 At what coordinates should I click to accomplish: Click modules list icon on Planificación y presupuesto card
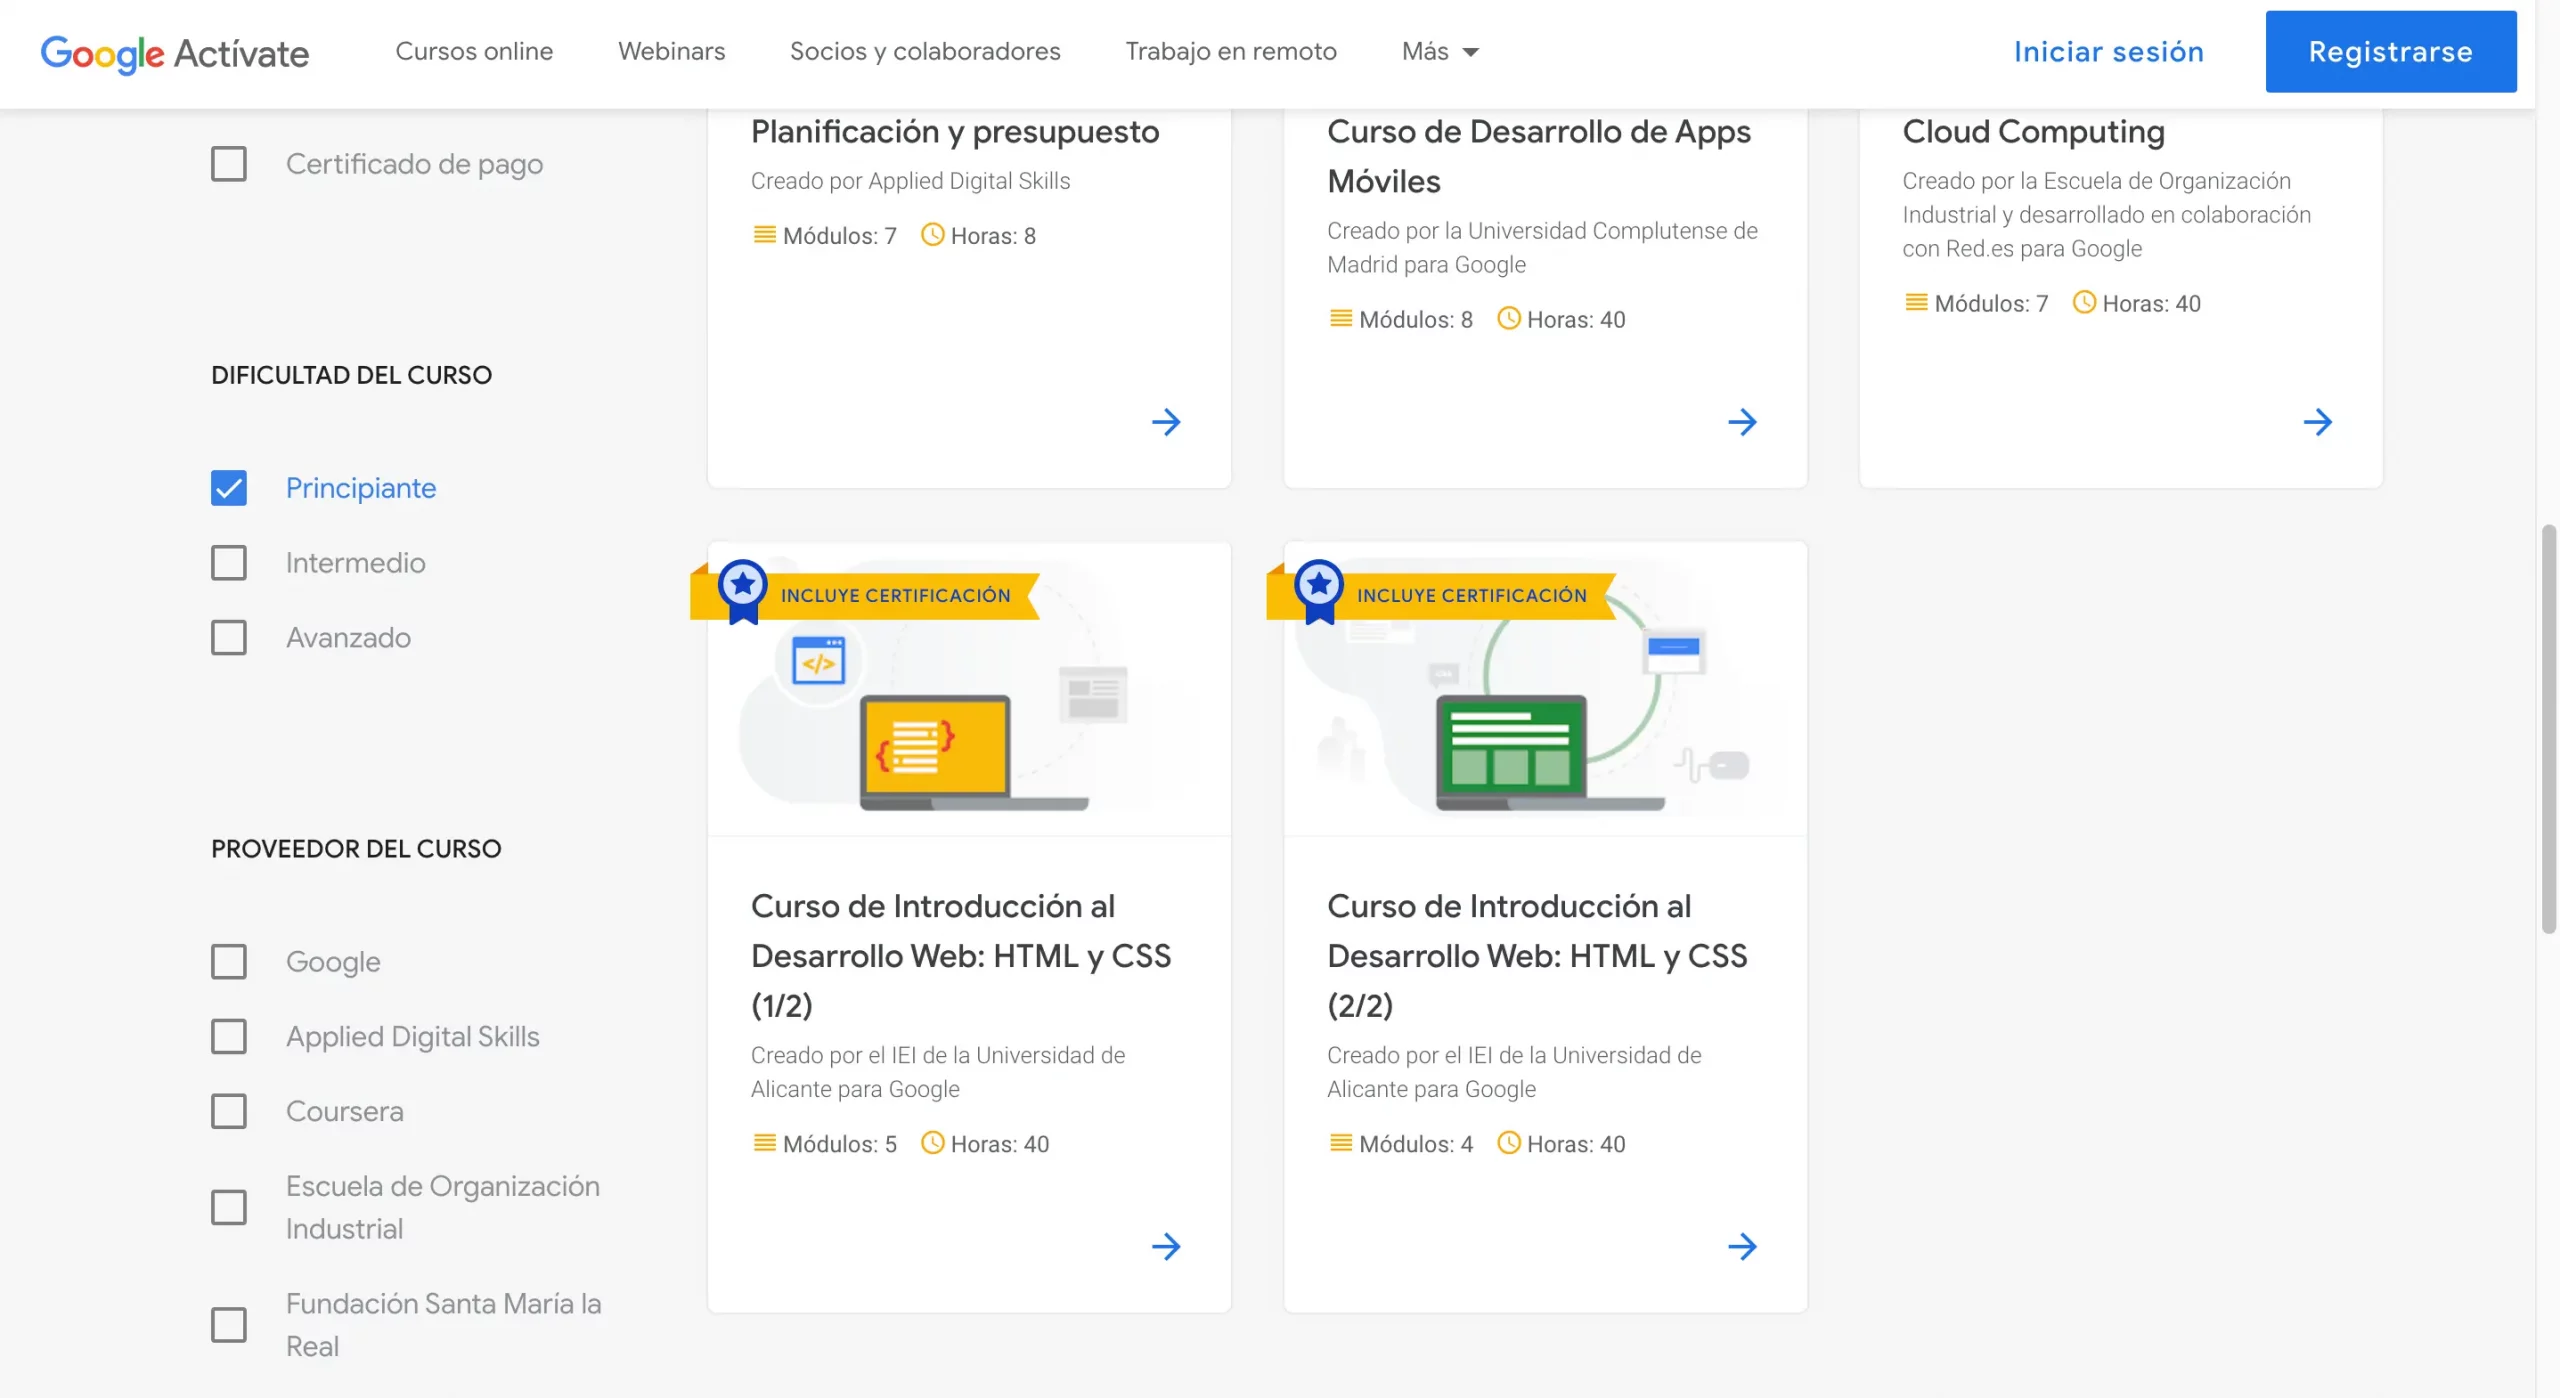coord(764,235)
